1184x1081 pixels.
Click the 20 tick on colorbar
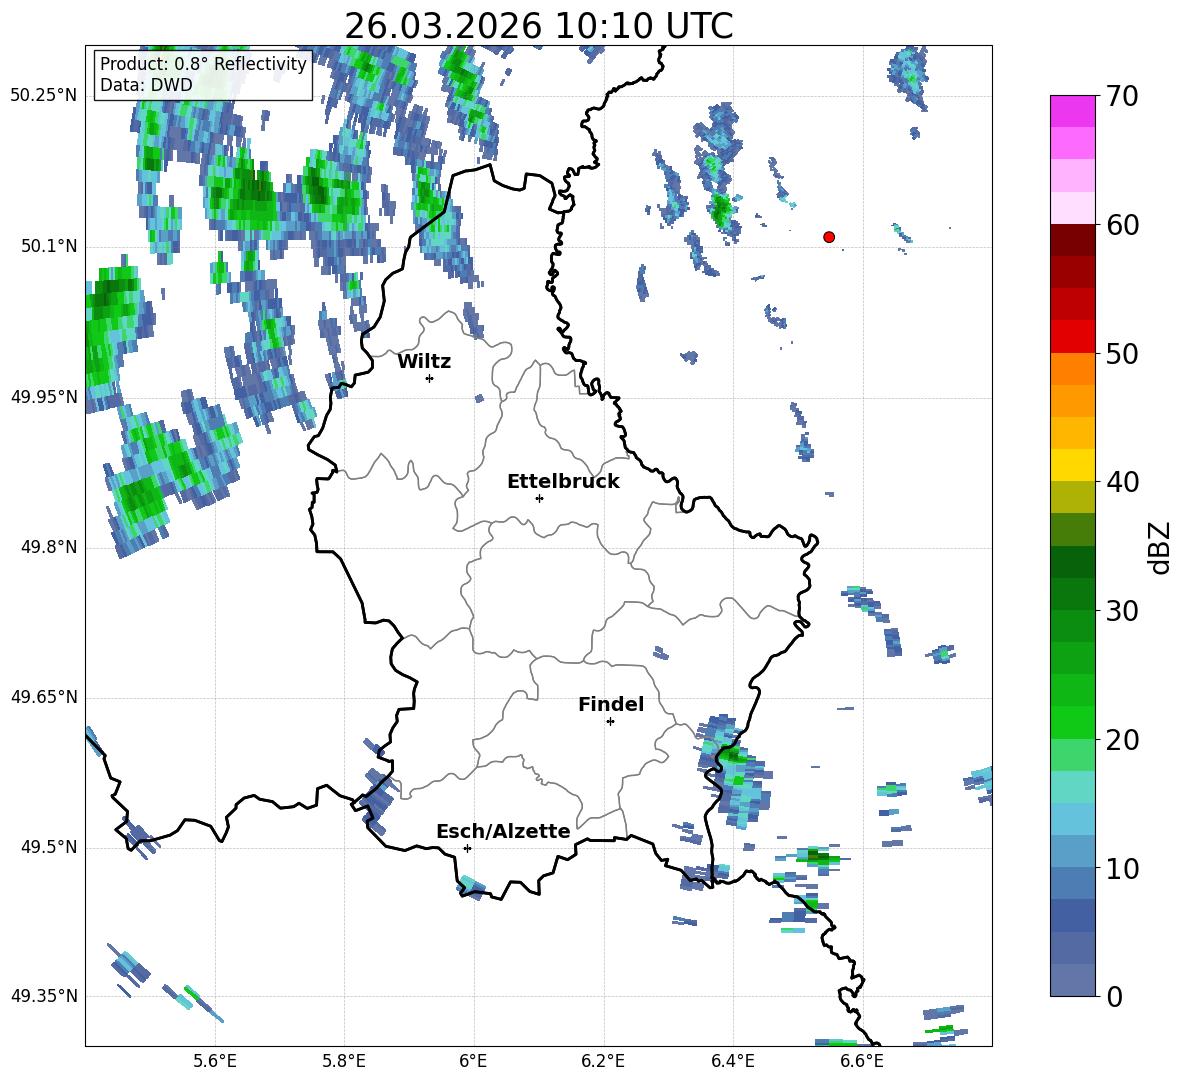click(1122, 739)
